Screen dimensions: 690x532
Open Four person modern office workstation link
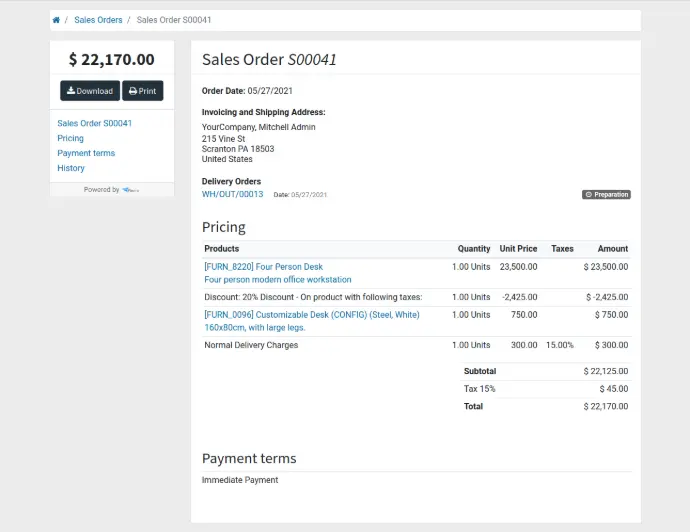coord(278,279)
